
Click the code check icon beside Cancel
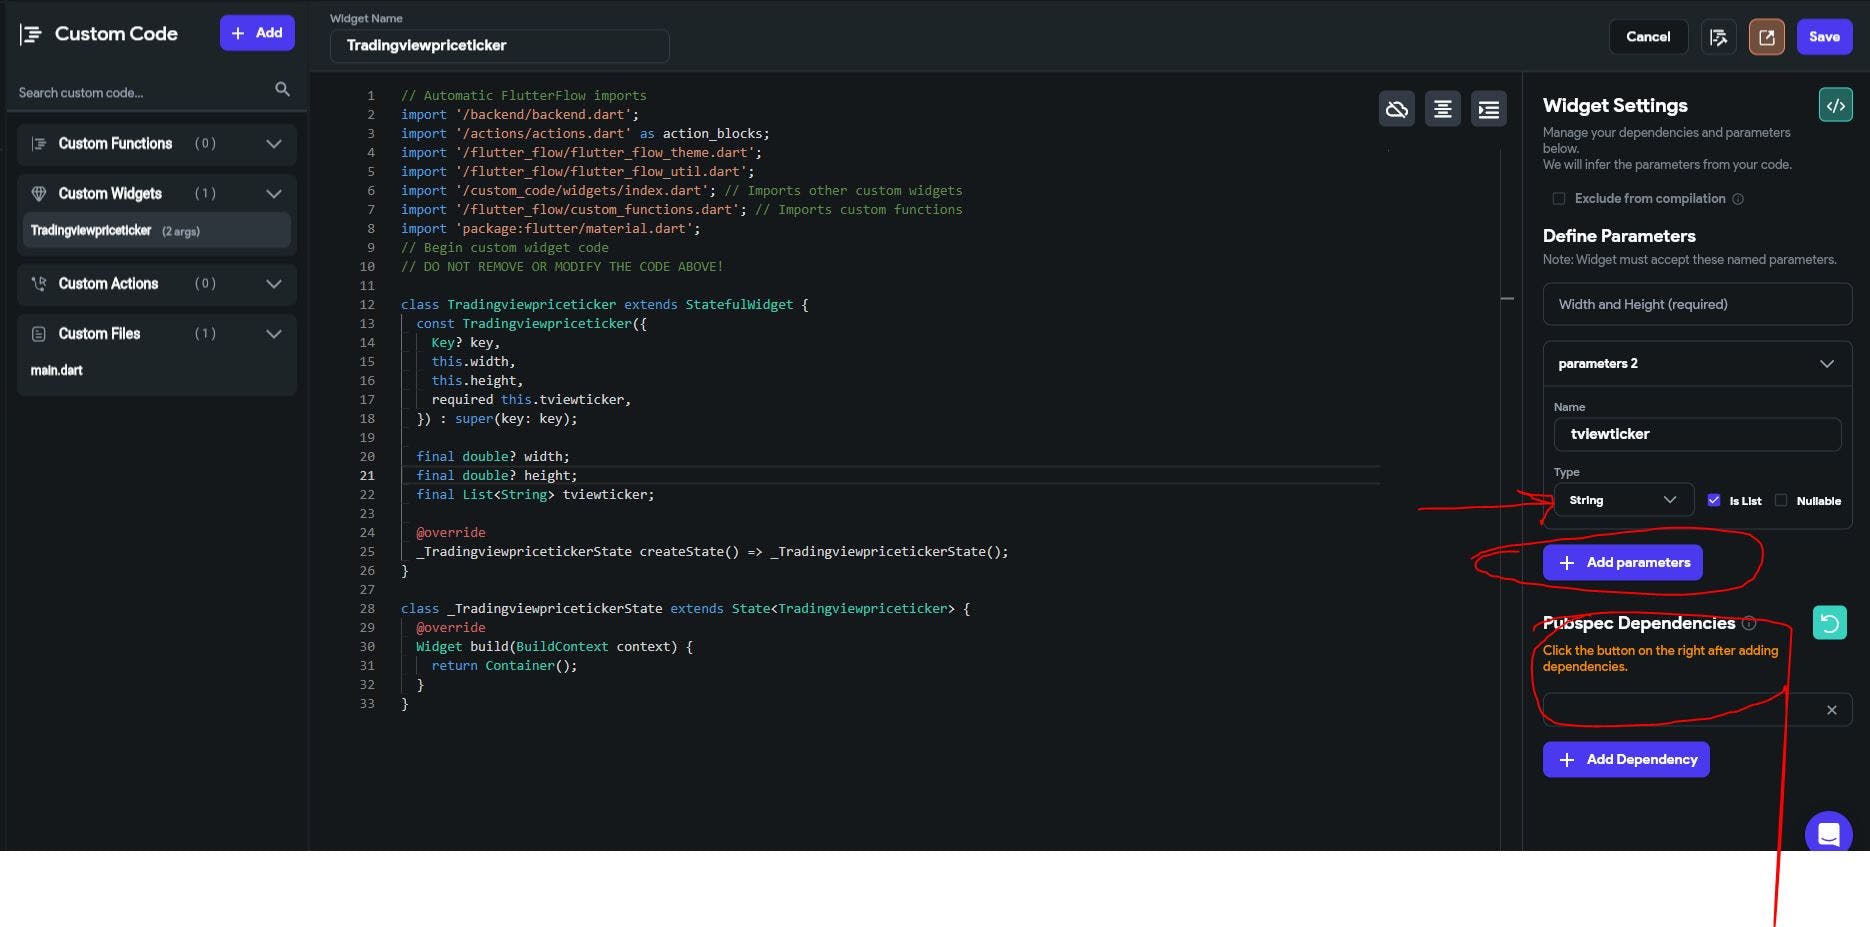[x=1718, y=37]
